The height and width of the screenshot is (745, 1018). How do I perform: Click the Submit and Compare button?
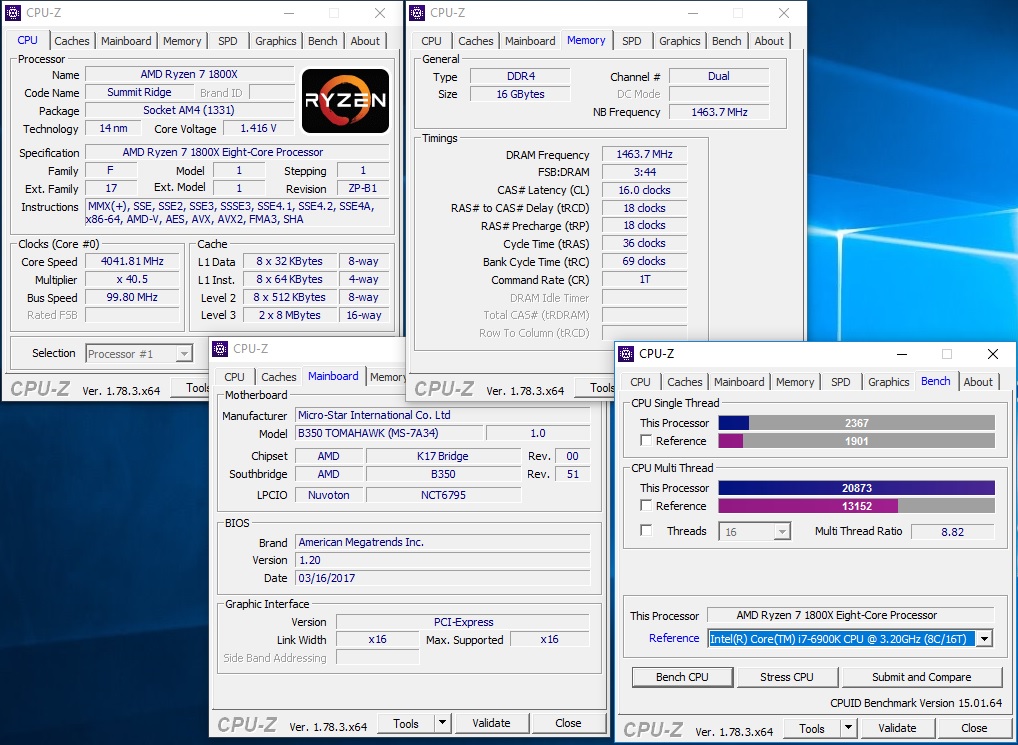tap(922, 677)
